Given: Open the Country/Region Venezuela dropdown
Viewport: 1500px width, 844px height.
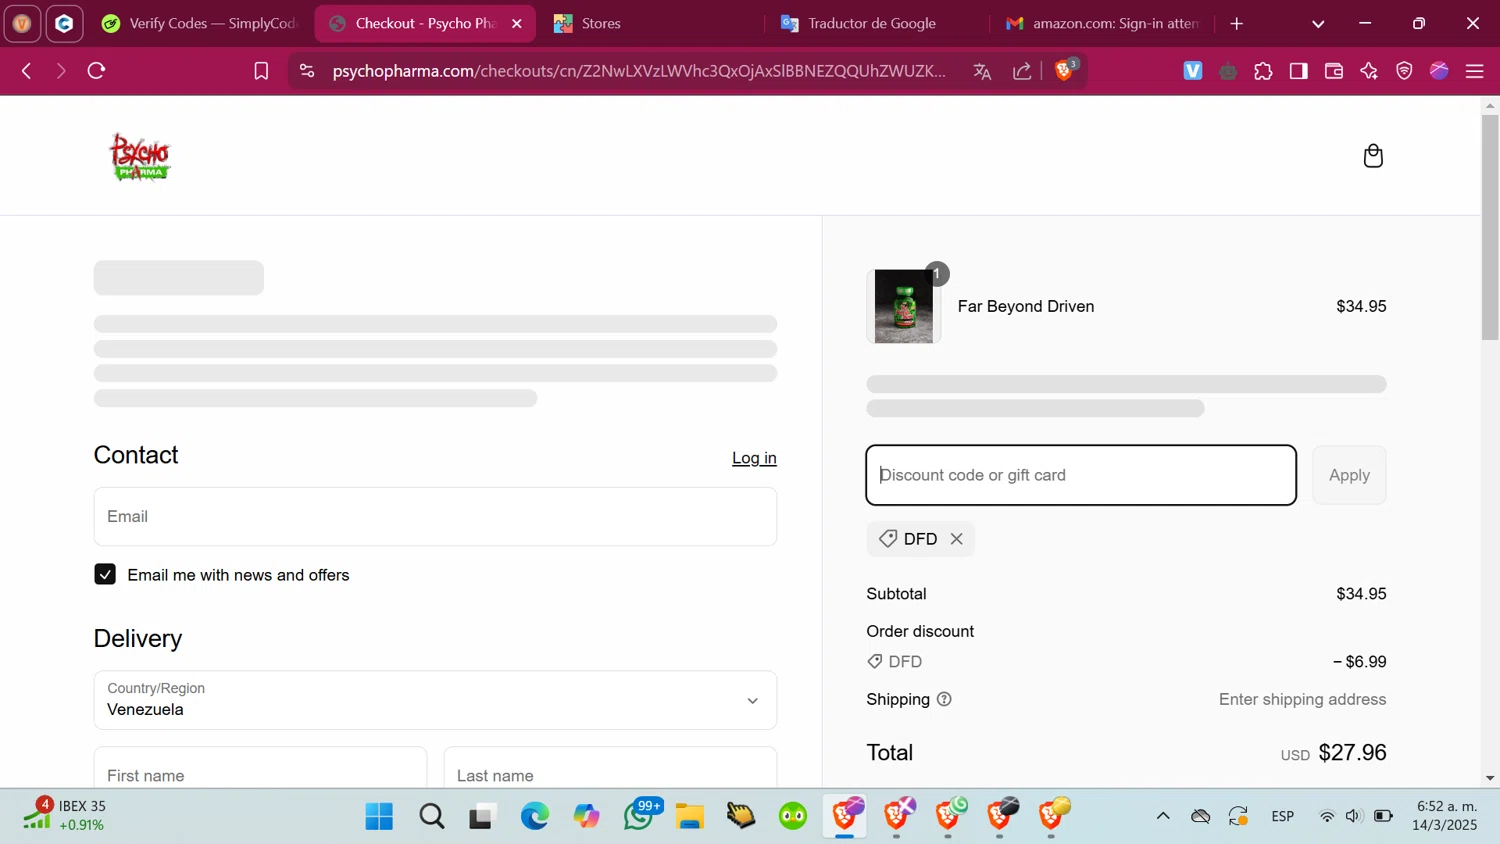Looking at the screenshot, I should pos(435,700).
